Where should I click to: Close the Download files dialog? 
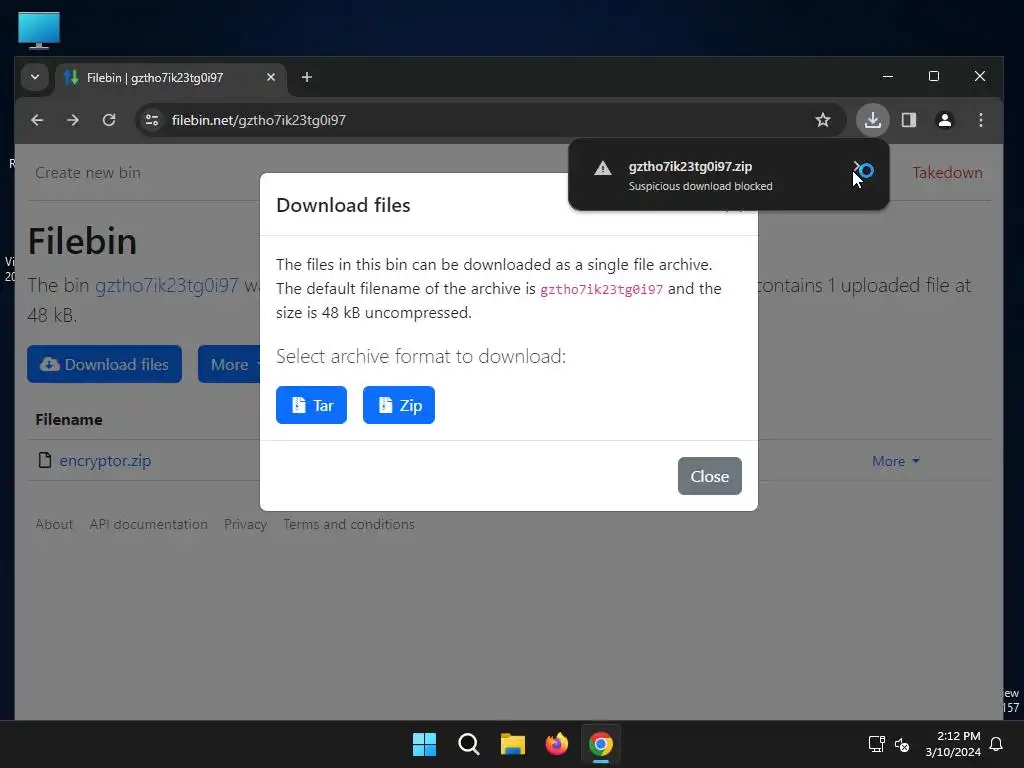(710, 476)
